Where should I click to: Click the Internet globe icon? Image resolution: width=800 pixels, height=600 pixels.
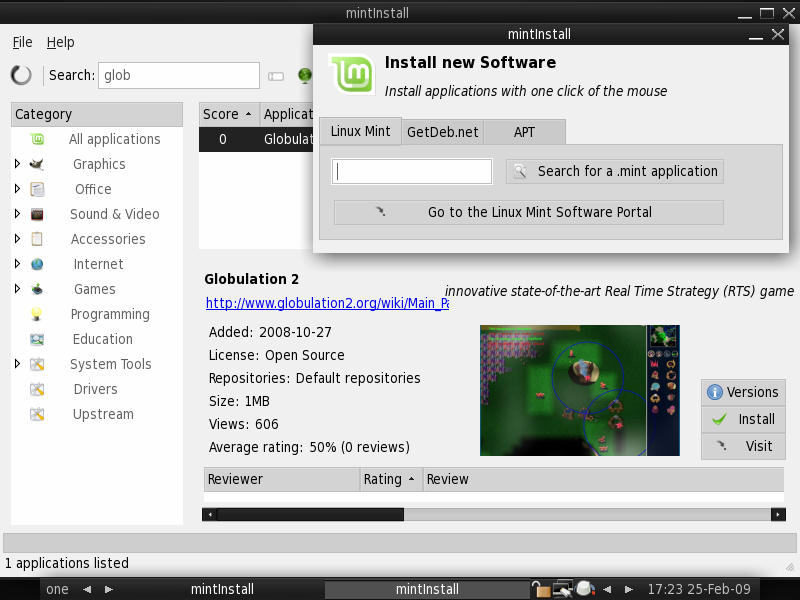(x=37, y=264)
